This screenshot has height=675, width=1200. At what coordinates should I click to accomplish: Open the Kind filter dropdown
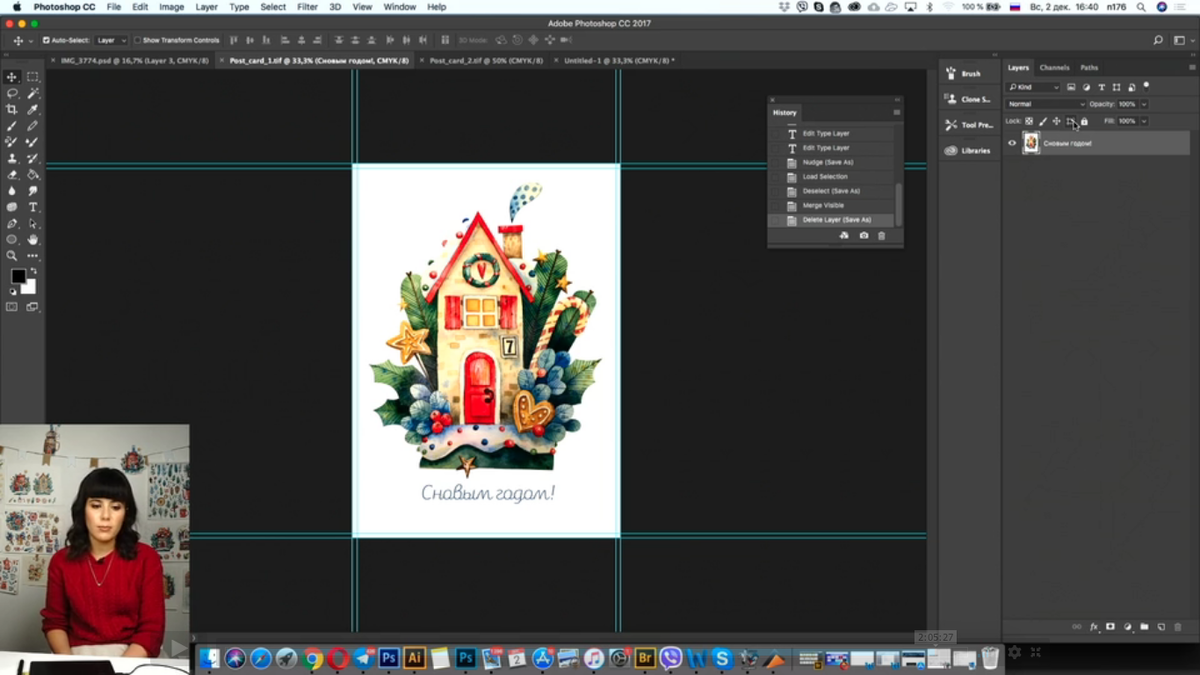pos(1034,87)
